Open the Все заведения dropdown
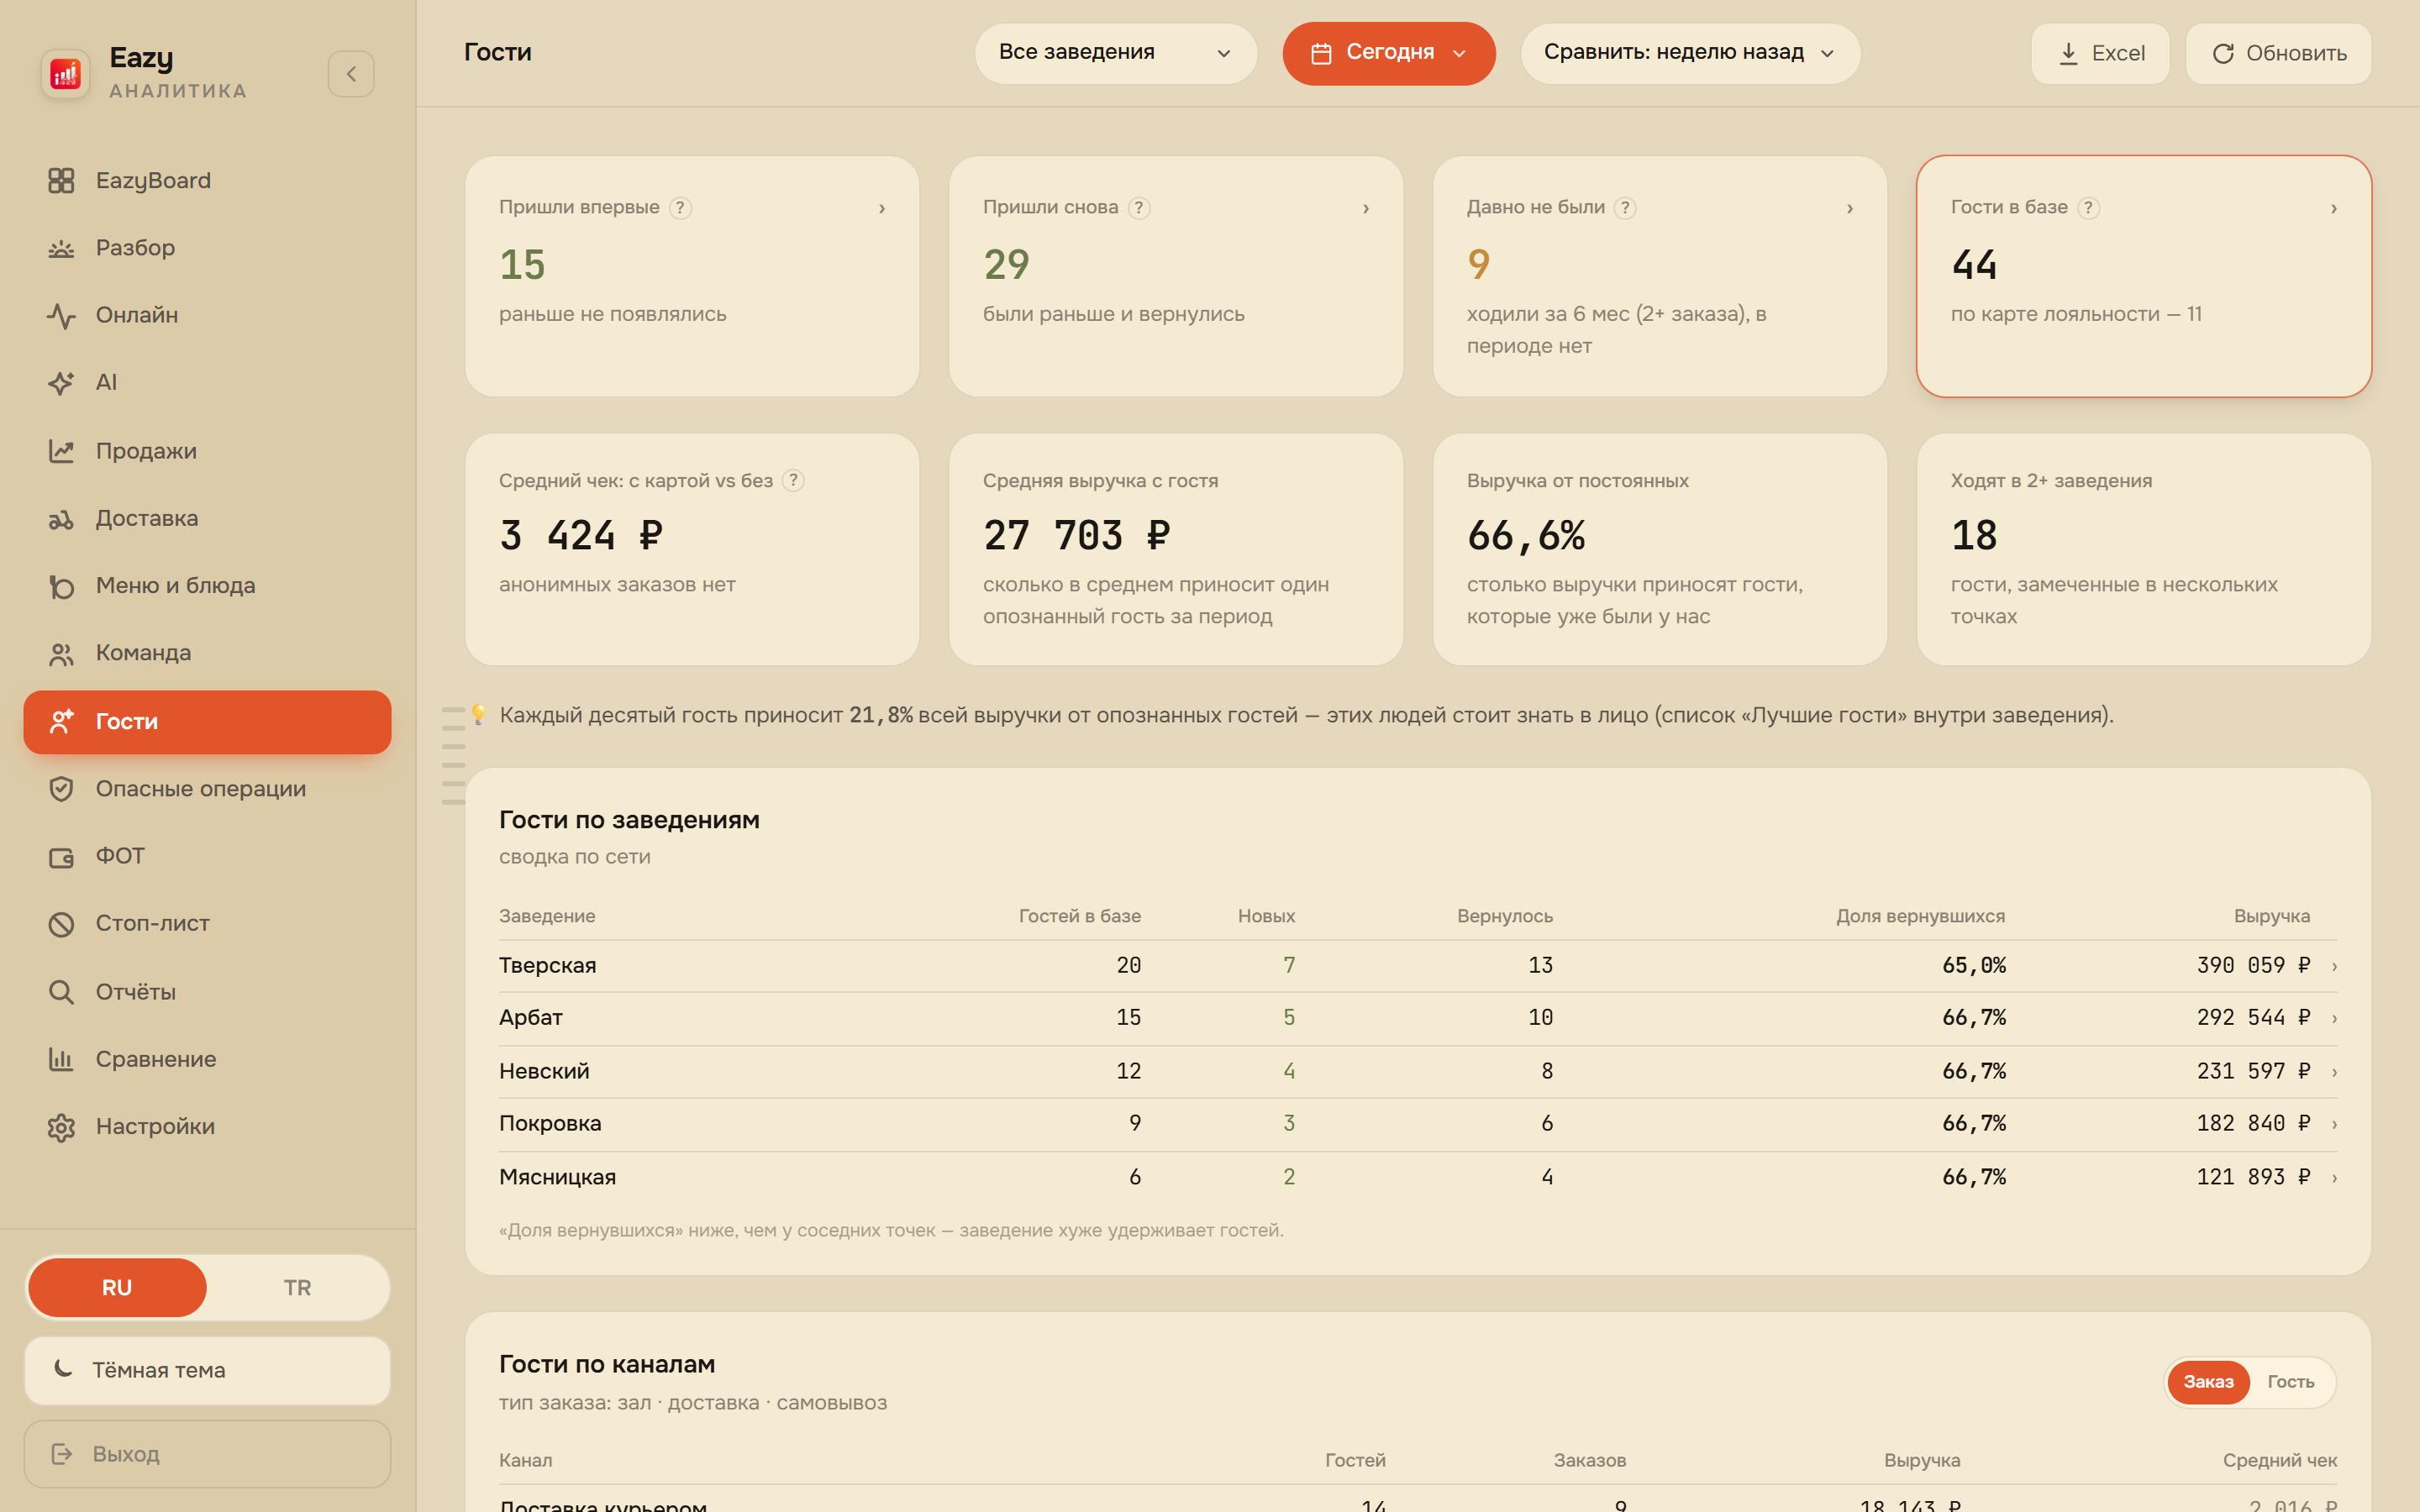The width and height of the screenshot is (2420, 1512). (x=1115, y=53)
